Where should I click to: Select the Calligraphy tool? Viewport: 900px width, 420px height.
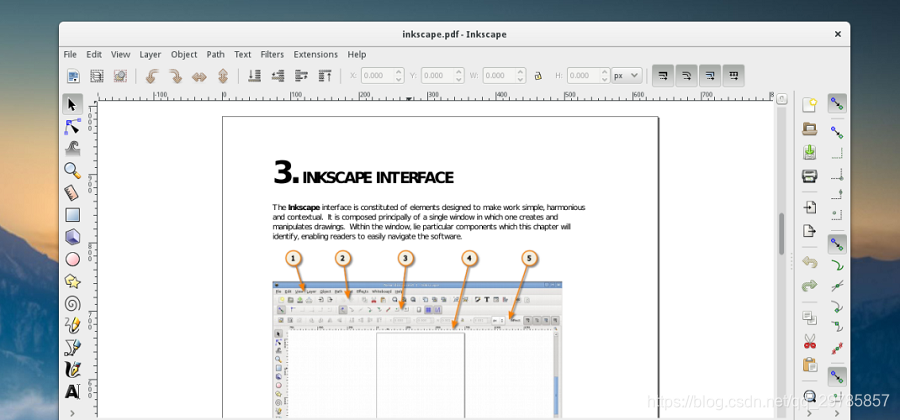[x=72, y=370]
